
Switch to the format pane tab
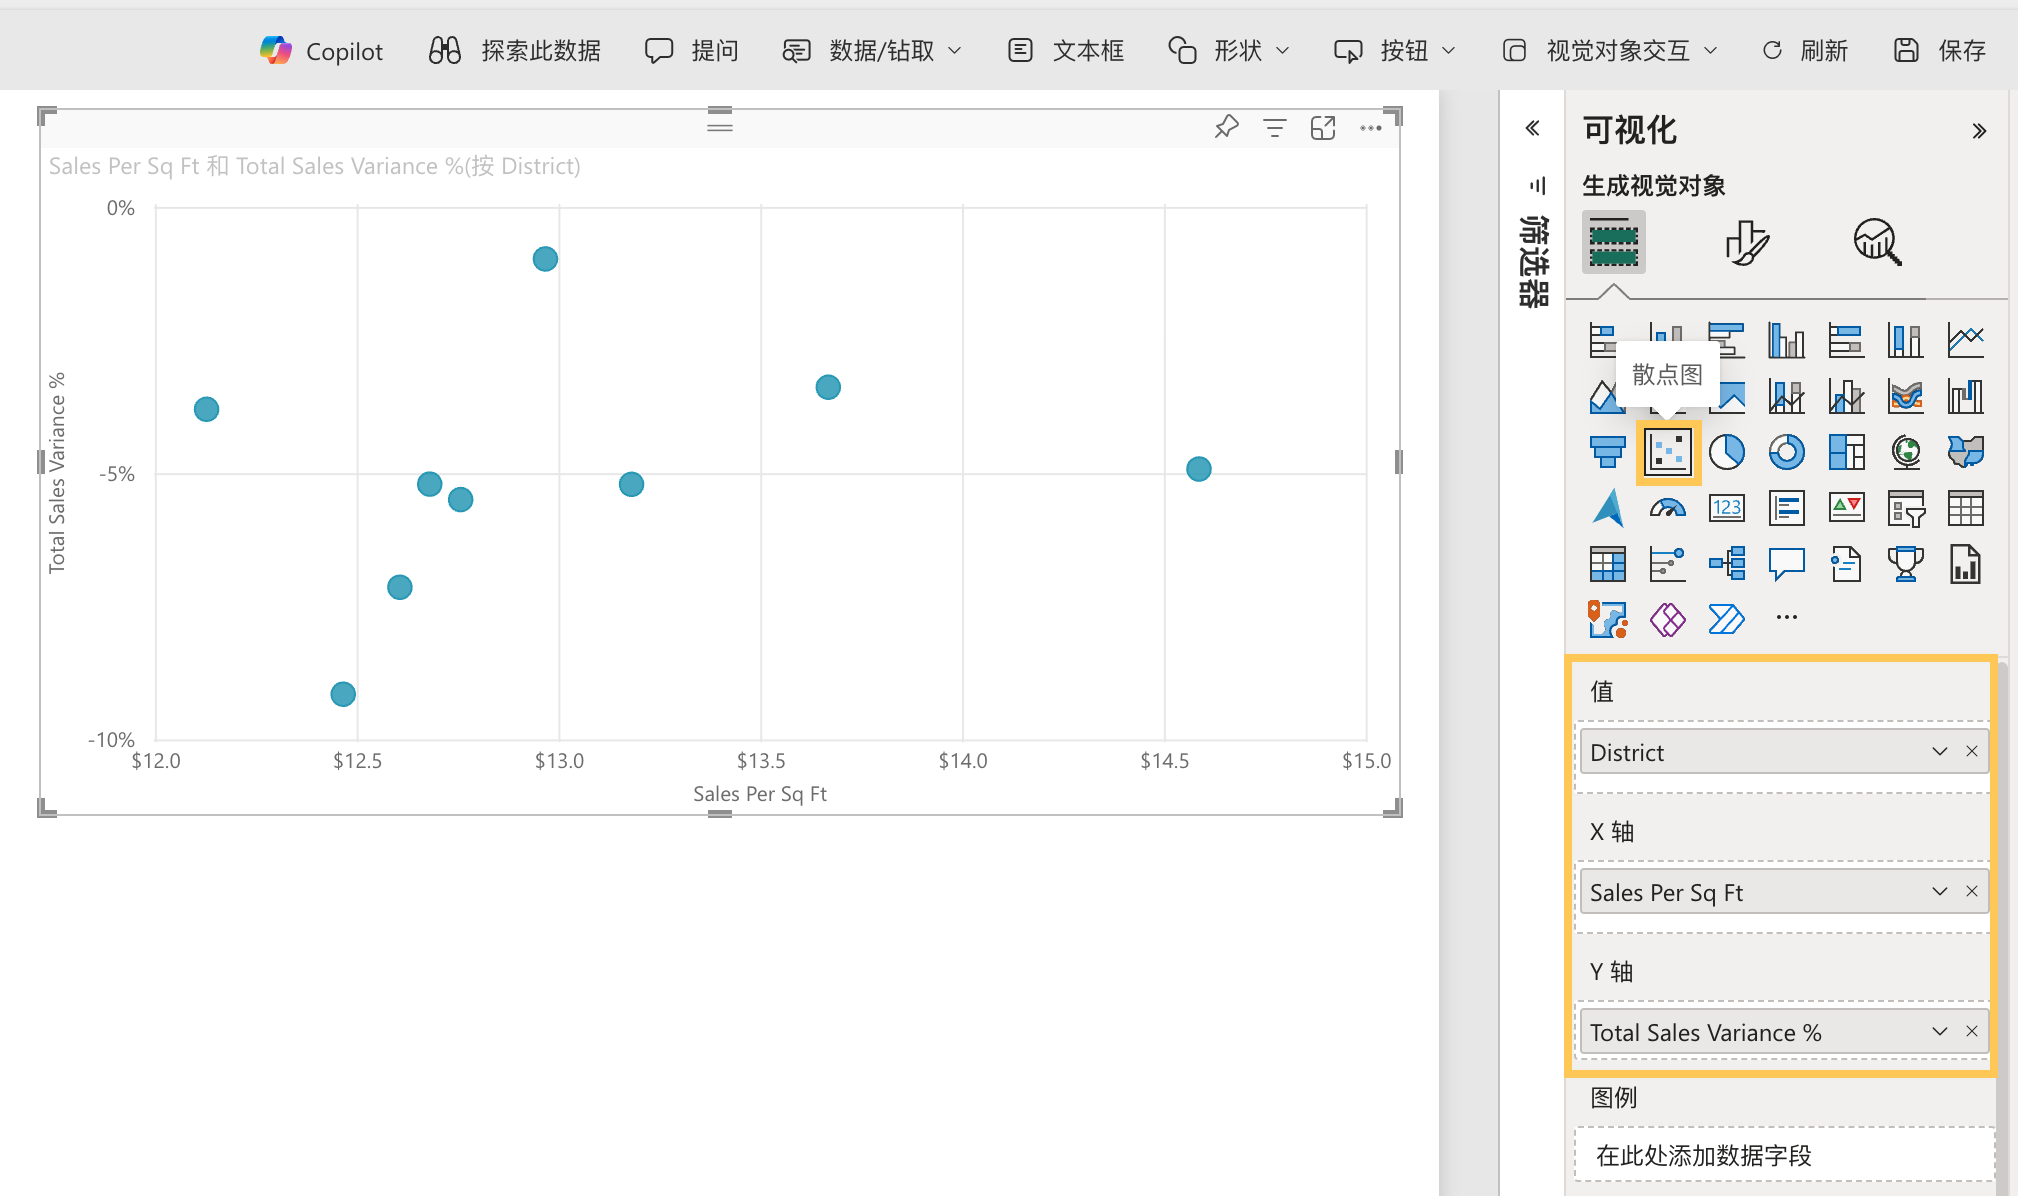pyautogui.click(x=1746, y=241)
